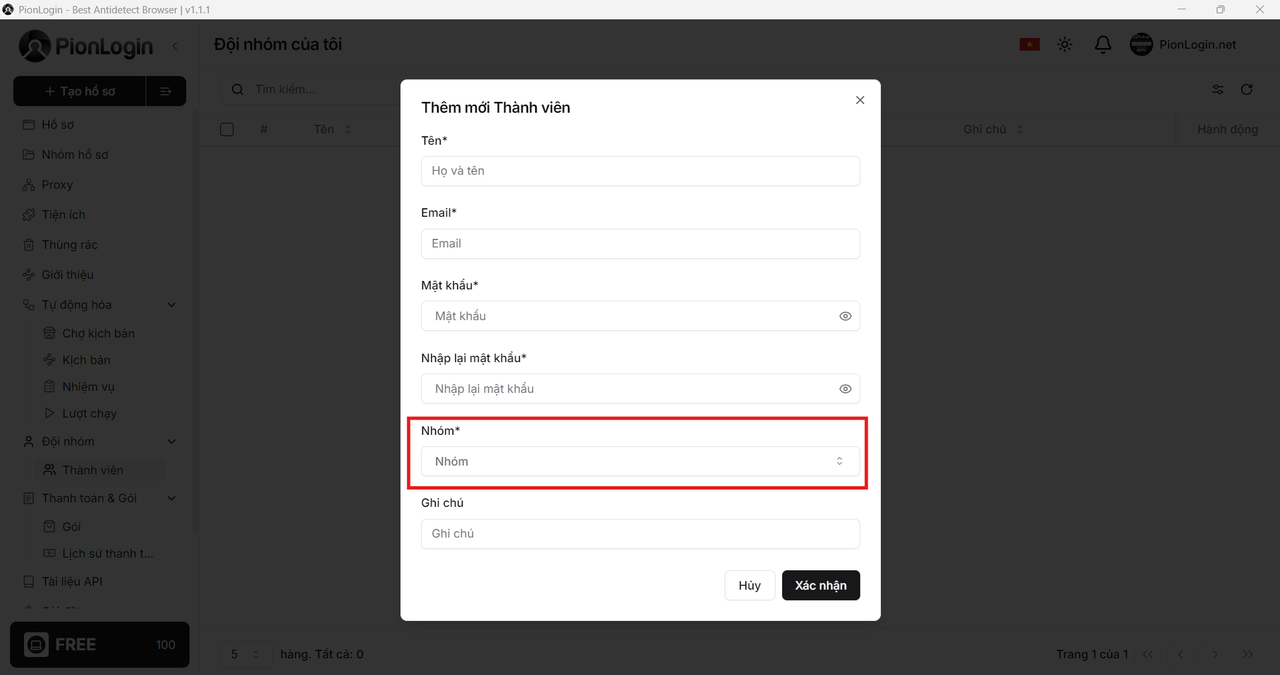Open the rows-per-page selector showing 5
This screenshot has width=1280, height=675.
(x=245, y=654)
